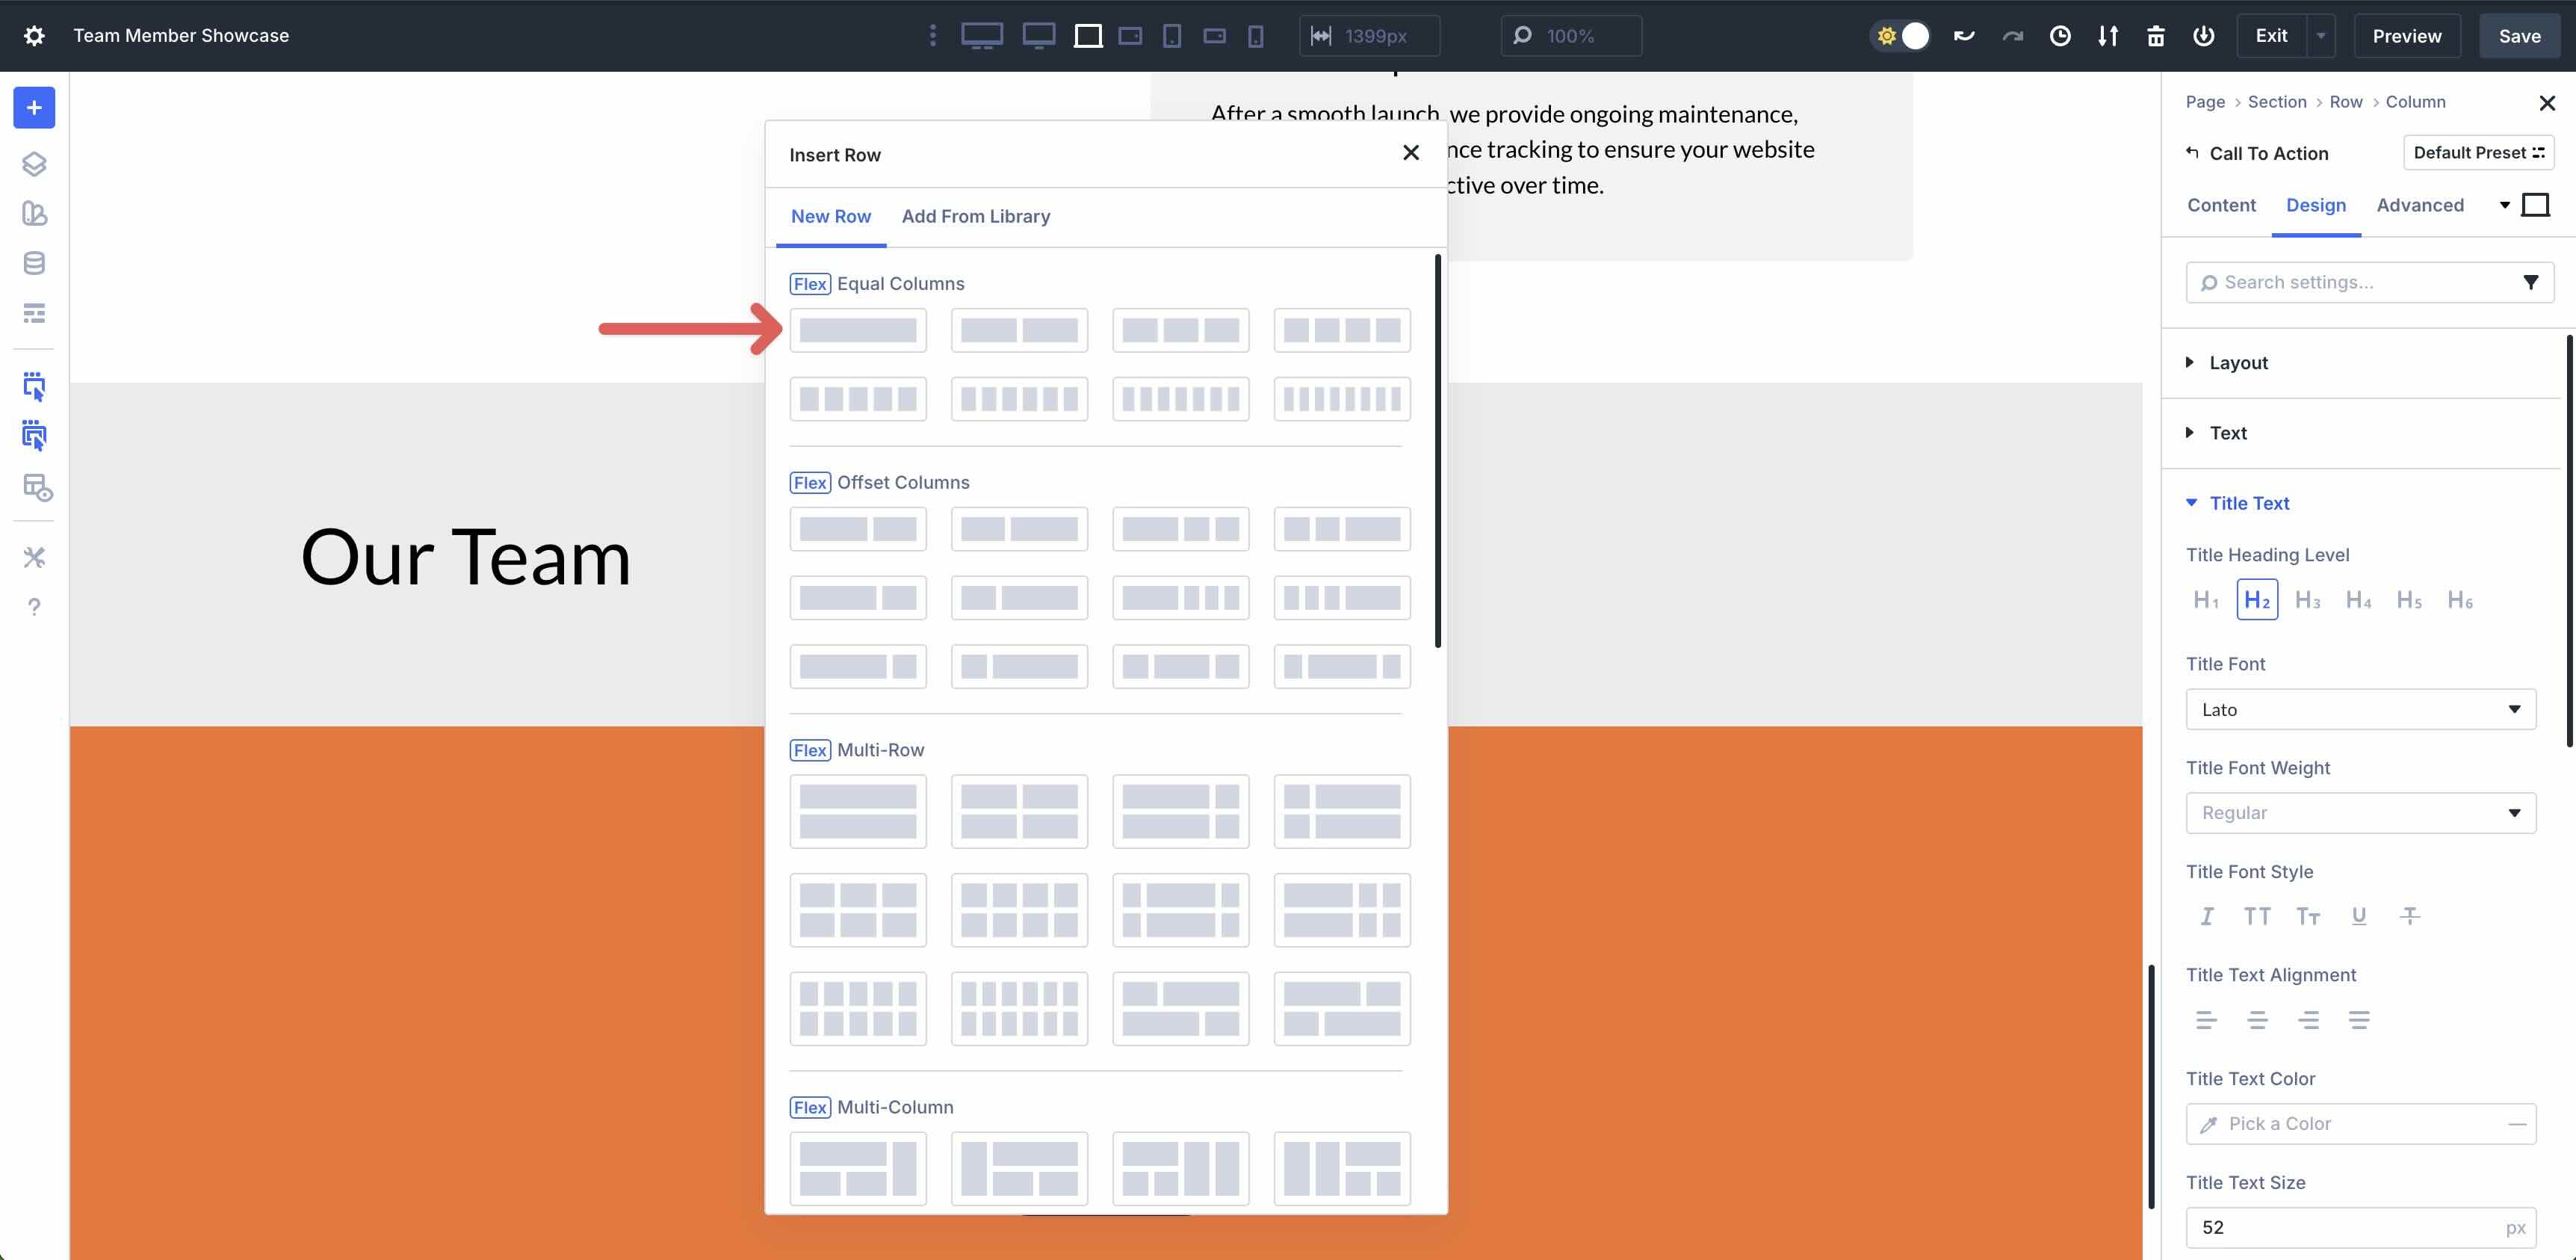Open the Advanced tab in the settings panel
Viewport: 2576px width, 1260px height.
pyautogui.click(x=2420, y=205)
